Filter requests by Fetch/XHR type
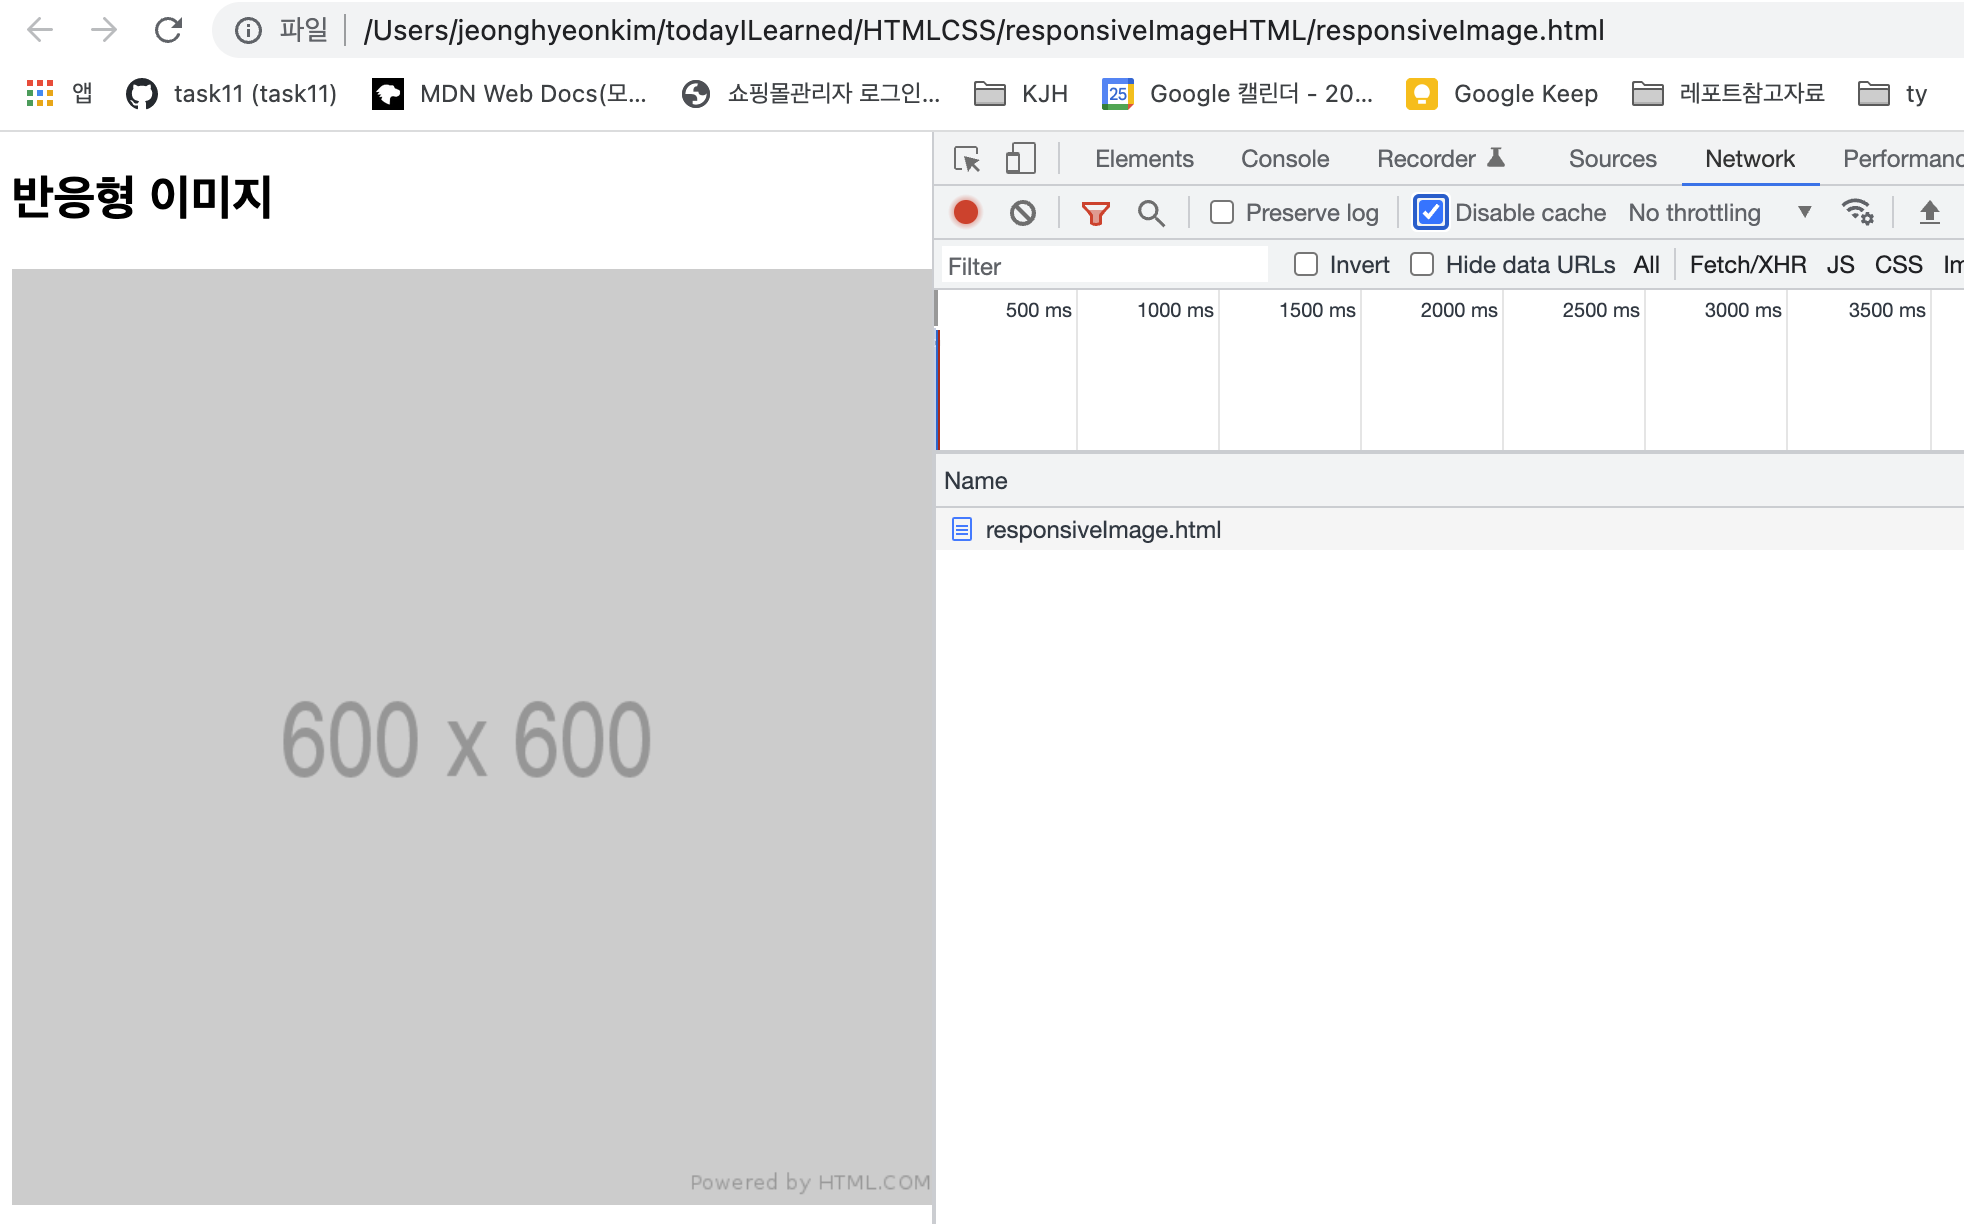 point(1747,265)
